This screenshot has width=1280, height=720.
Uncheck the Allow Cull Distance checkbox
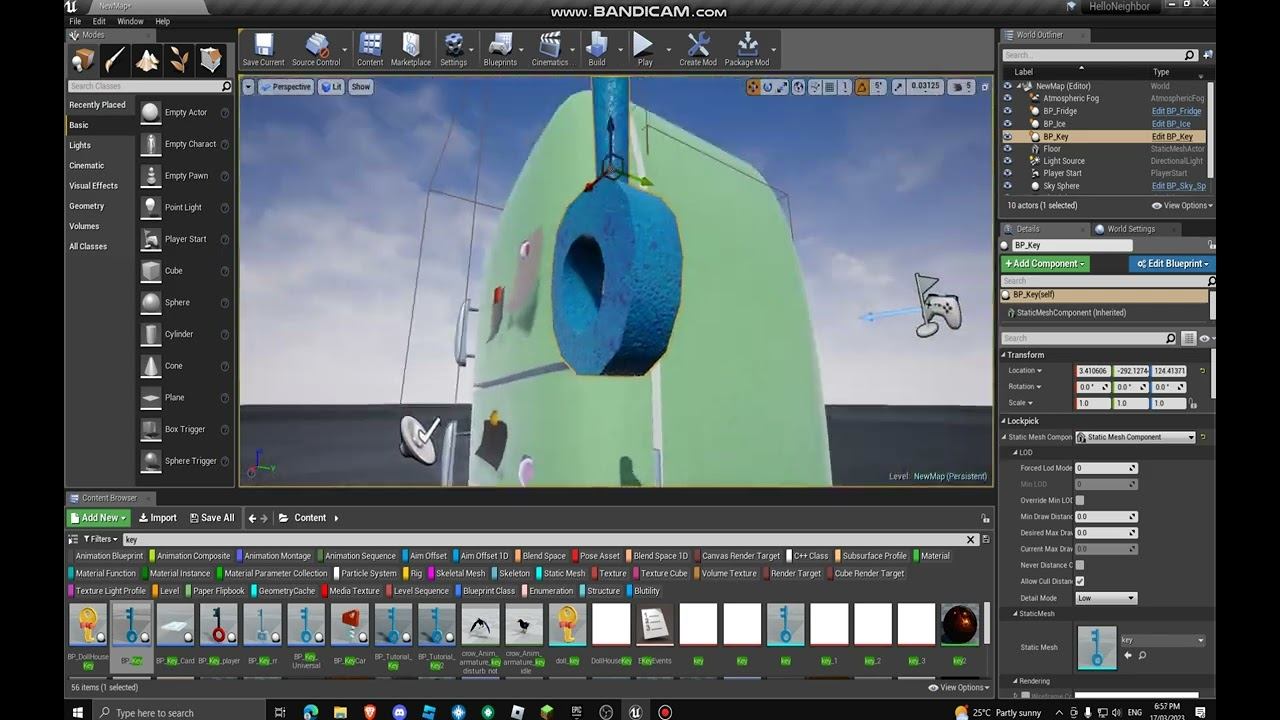[x=1080, y=581]
